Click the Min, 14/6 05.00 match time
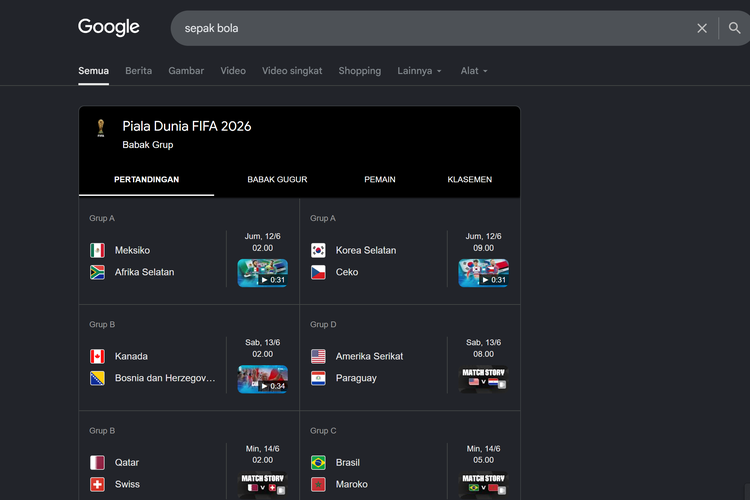750x500 pixels. tap(484, 454)
